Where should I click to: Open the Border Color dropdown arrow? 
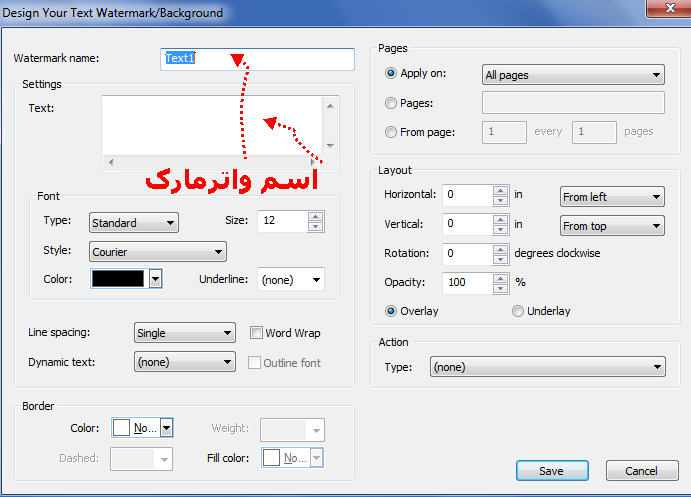pyautogui.click(x=166, y=428)
